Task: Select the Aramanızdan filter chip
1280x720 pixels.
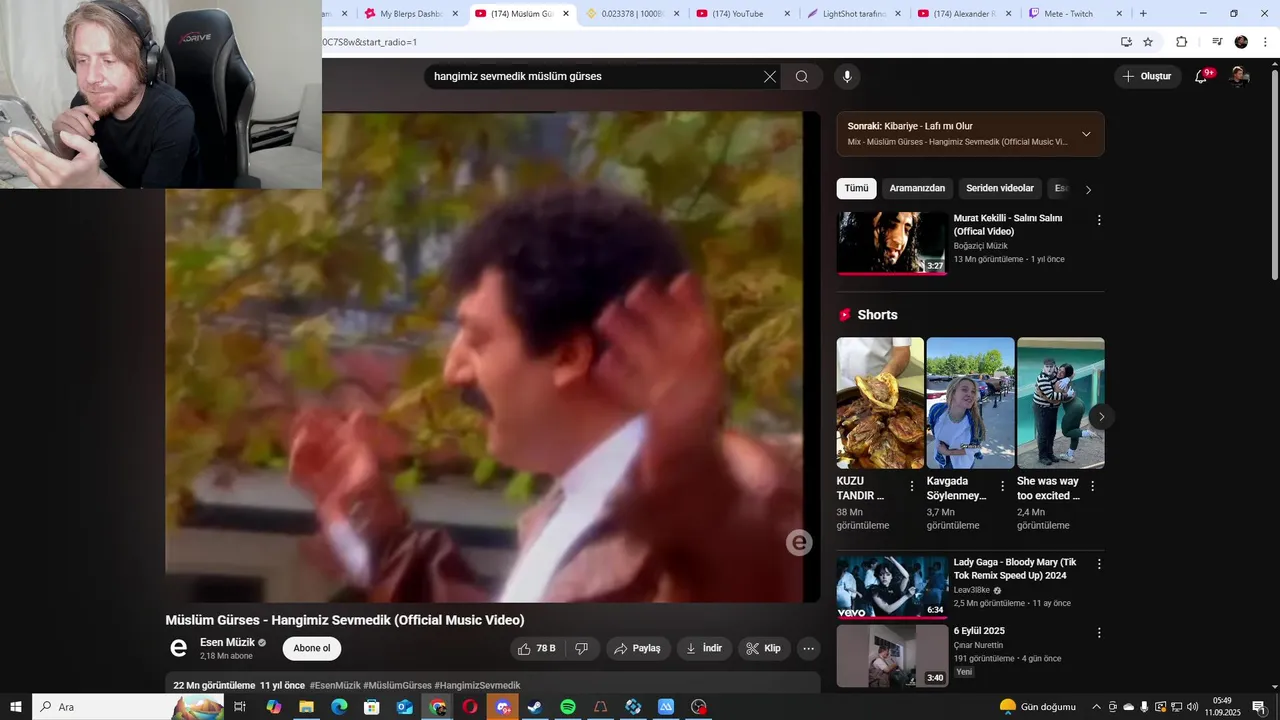Action: tap(917, 188)
